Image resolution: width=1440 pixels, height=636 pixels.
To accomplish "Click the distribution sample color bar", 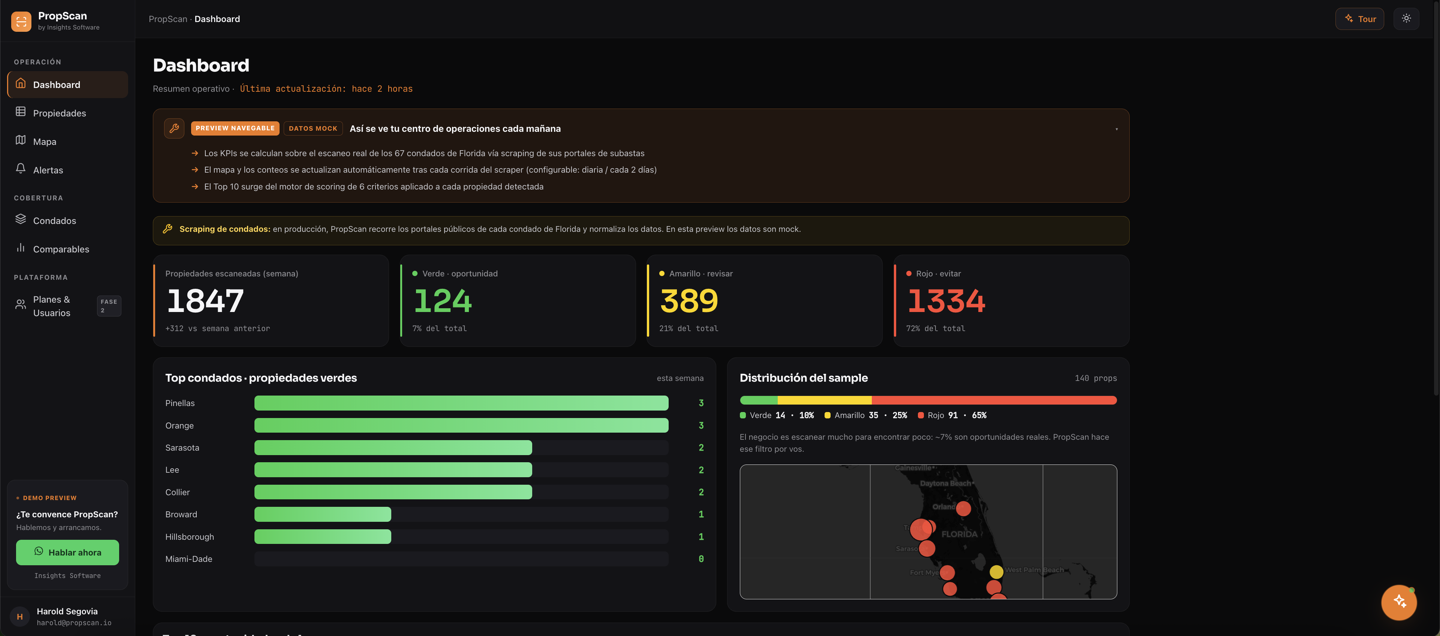I will (x=928, y=400).
